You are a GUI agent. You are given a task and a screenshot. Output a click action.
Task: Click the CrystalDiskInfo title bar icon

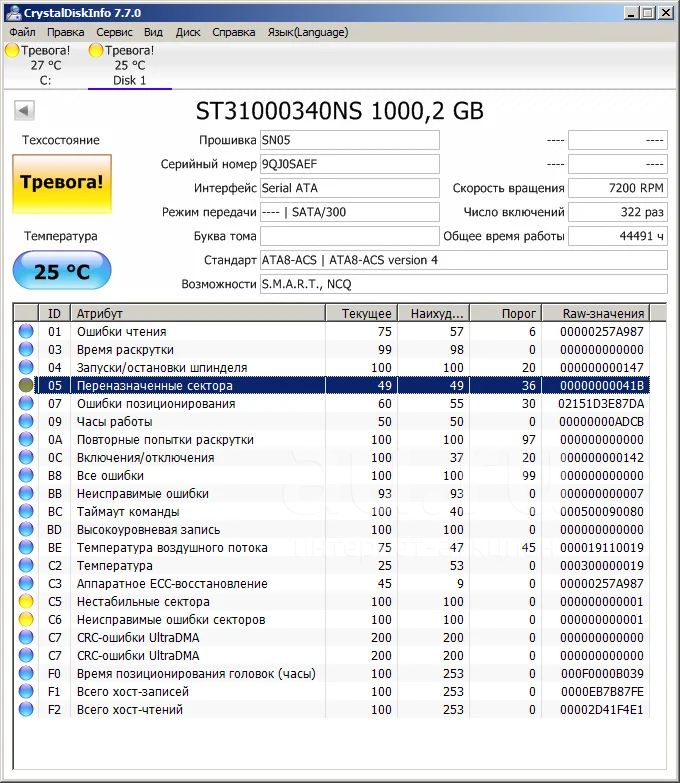13,12
